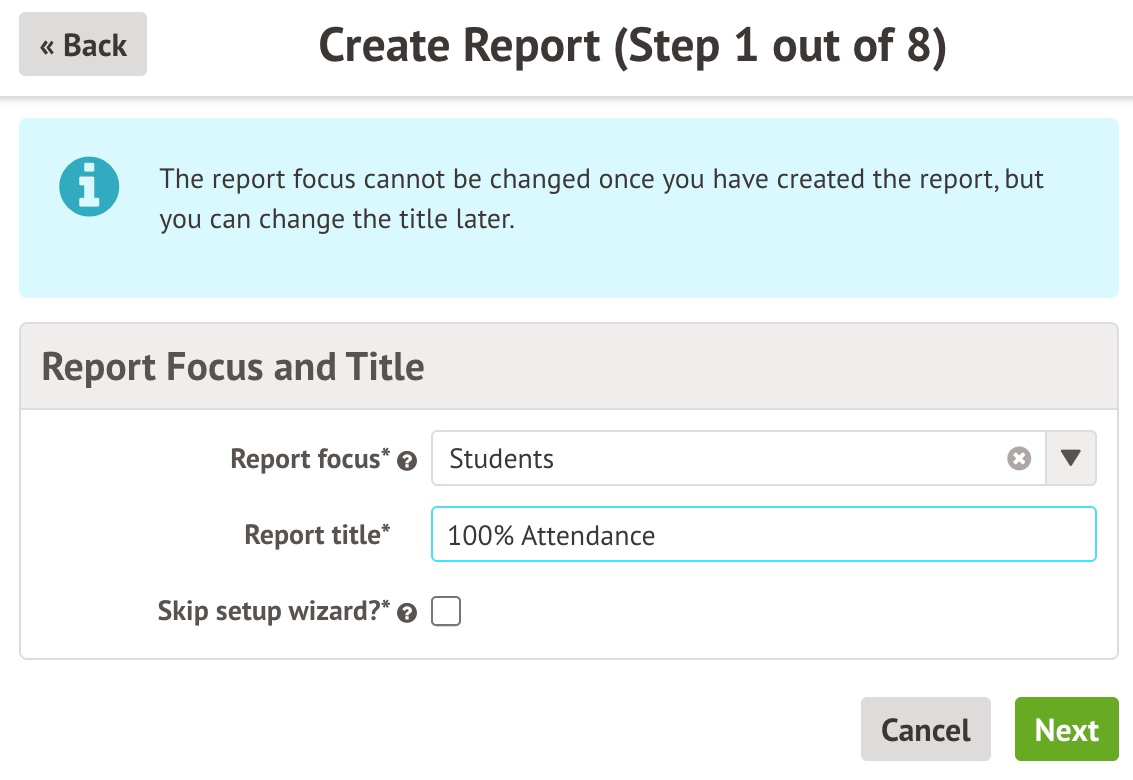Click the 'Report Focus and Title' section header

pos(233,367)
